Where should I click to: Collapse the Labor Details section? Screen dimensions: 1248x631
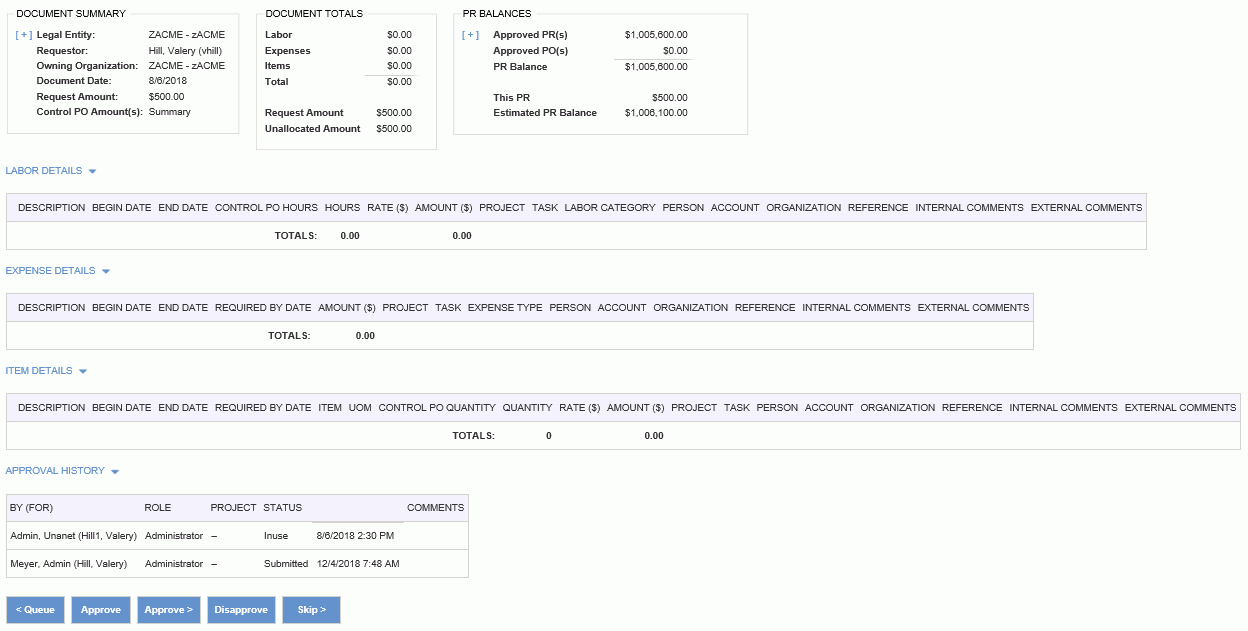[x=51, y=171]
